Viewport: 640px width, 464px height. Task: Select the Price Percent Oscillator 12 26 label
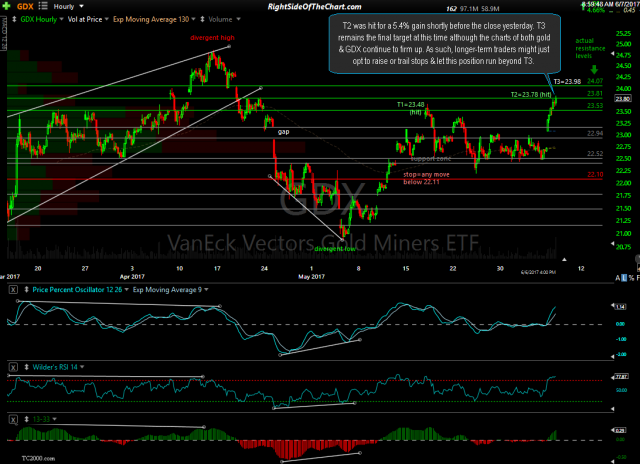pos(77,290)
